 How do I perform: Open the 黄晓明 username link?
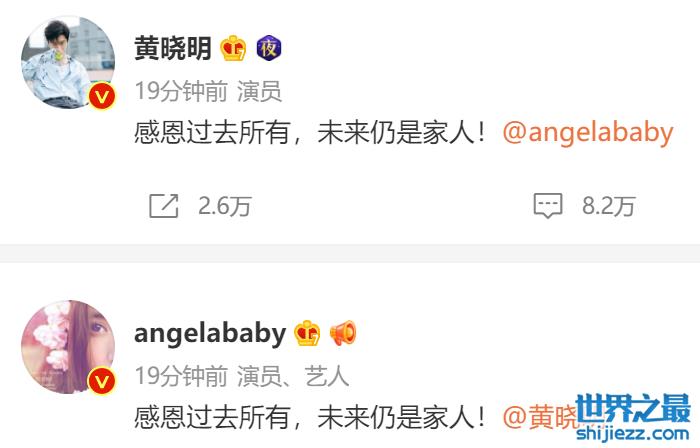(x=173, y=48)
